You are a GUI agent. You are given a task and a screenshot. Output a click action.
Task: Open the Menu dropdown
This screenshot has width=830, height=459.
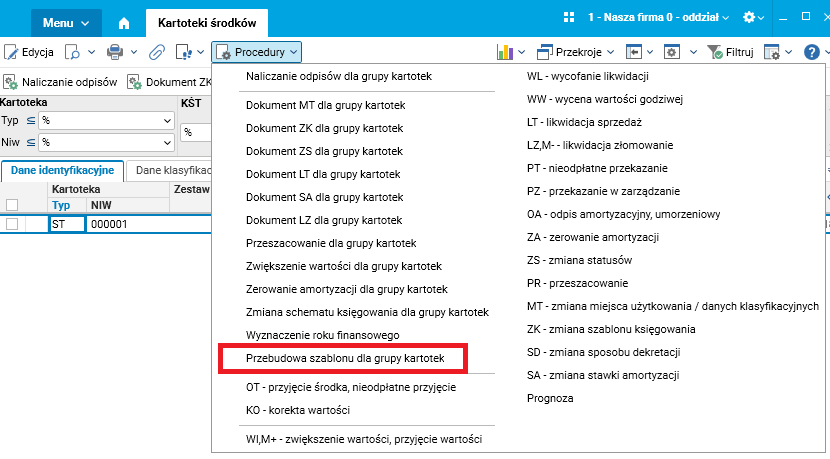[66, 23]
